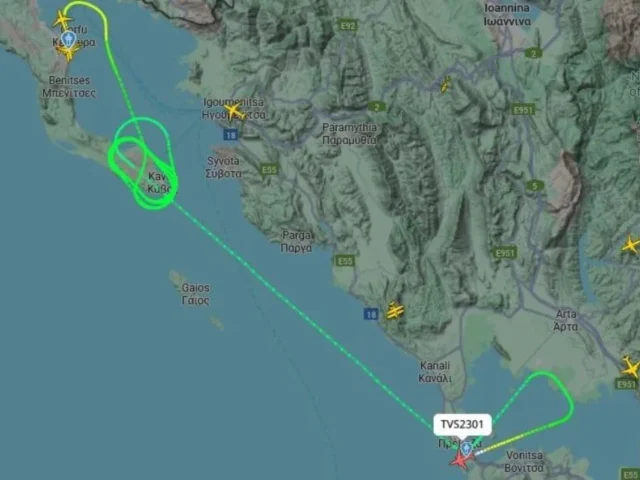Click the E92 road shield

[x=348, y=26]
